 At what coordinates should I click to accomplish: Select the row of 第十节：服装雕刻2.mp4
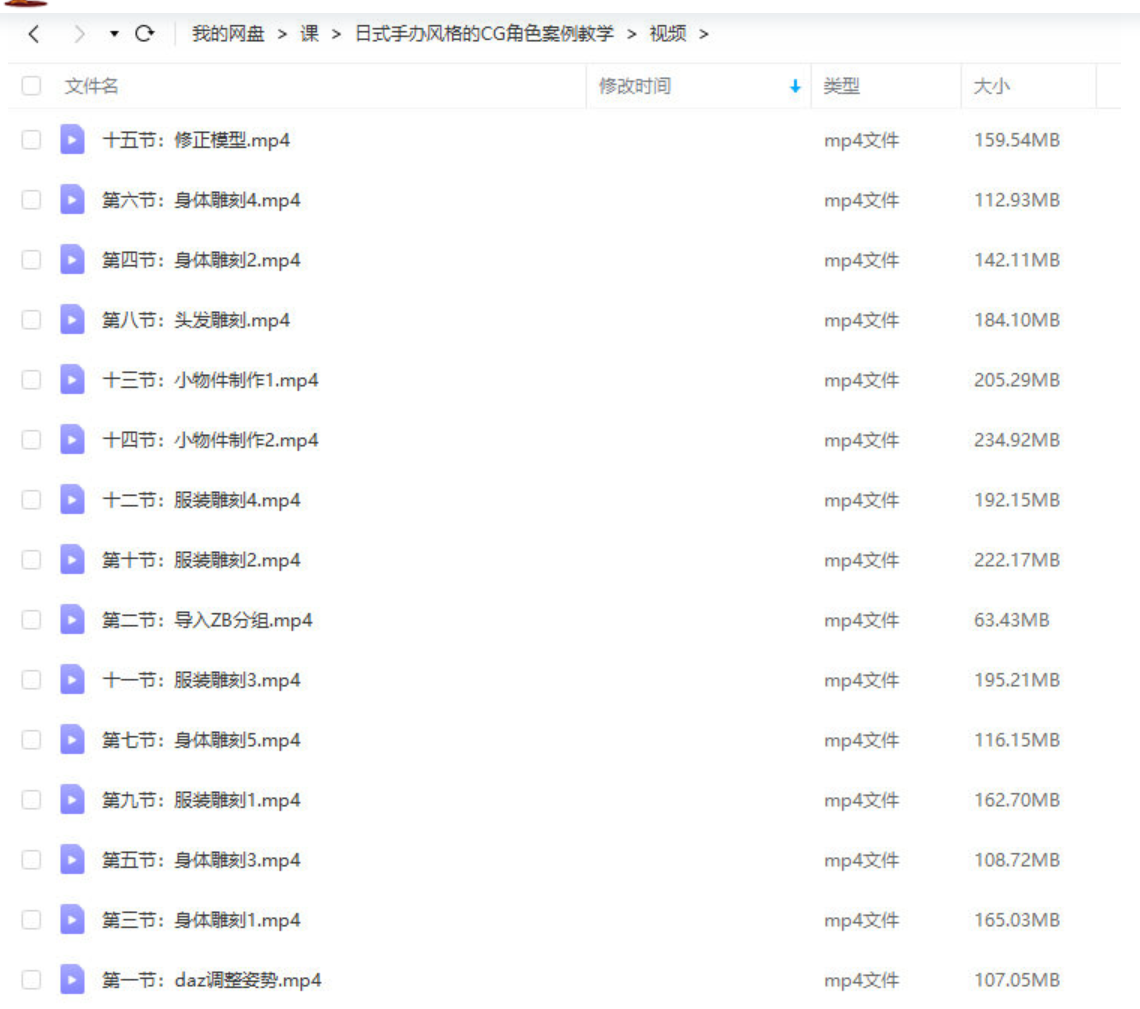pos(500,560)
